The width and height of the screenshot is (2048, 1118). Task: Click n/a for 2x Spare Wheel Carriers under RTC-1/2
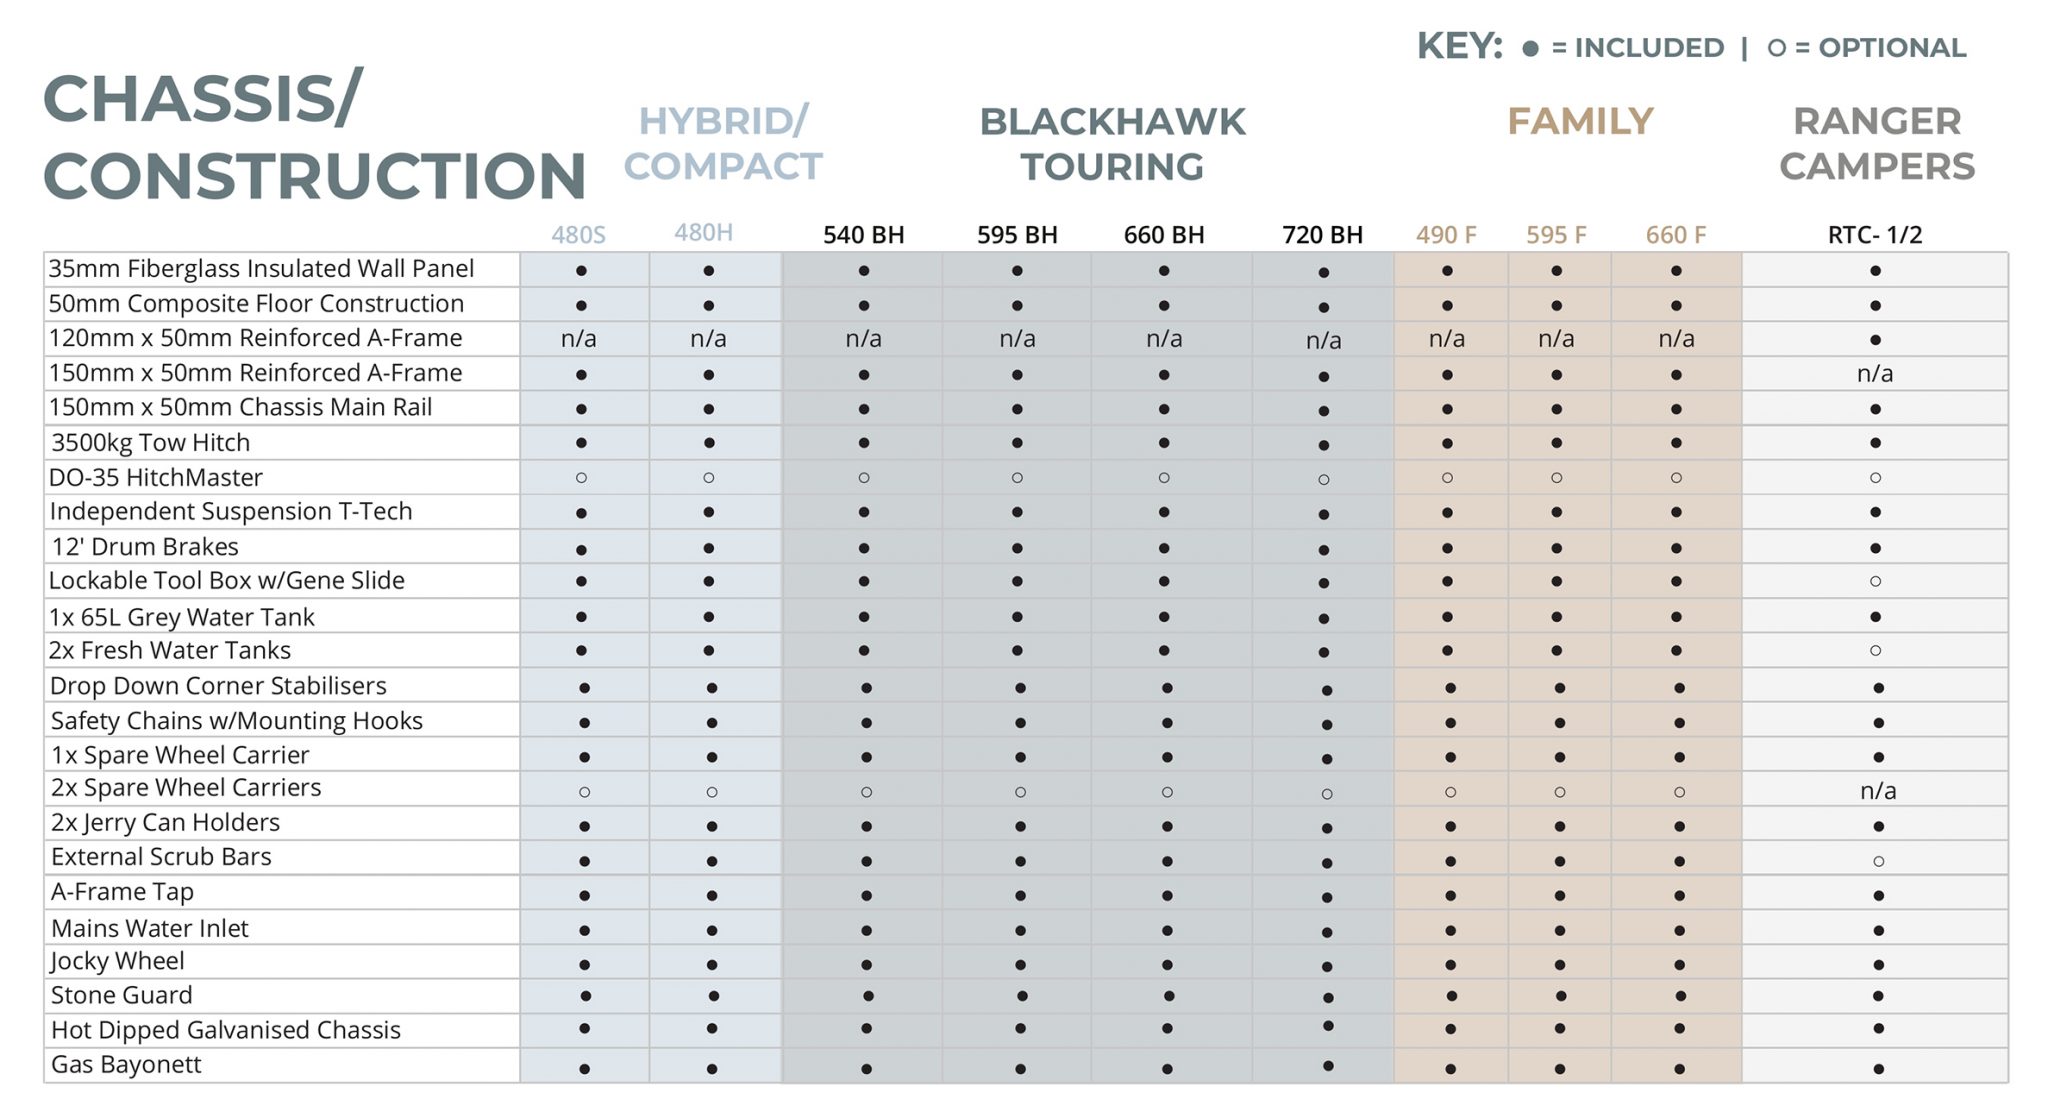click(1878, 791)
